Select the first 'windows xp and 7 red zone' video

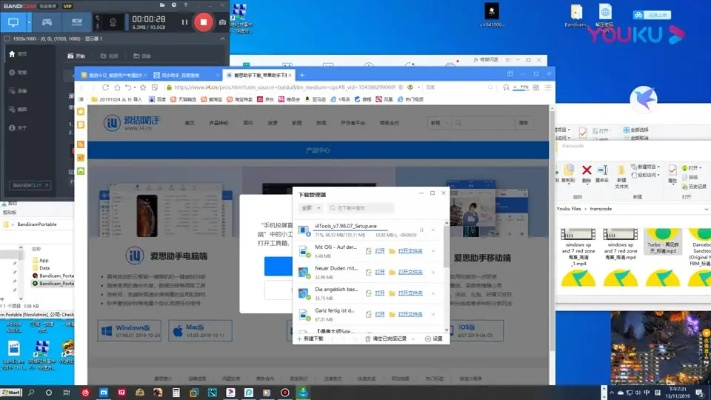tap(578, 247)
